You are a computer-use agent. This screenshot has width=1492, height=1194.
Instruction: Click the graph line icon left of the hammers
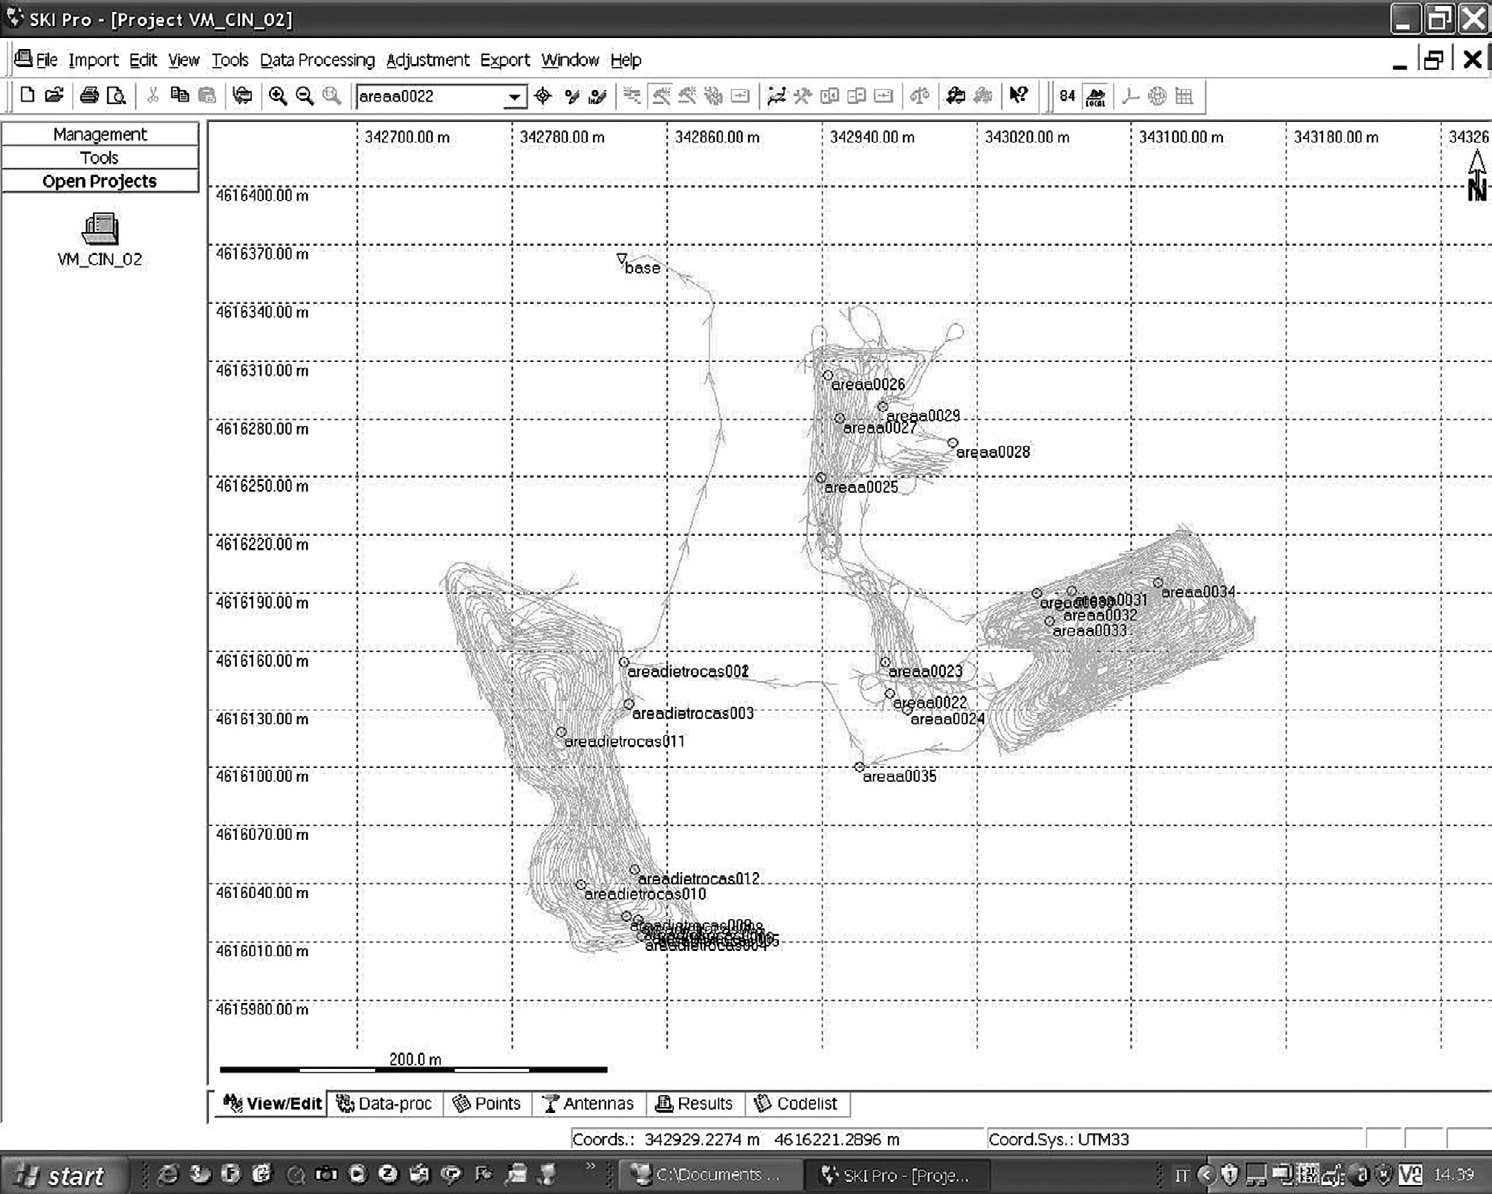776,95
